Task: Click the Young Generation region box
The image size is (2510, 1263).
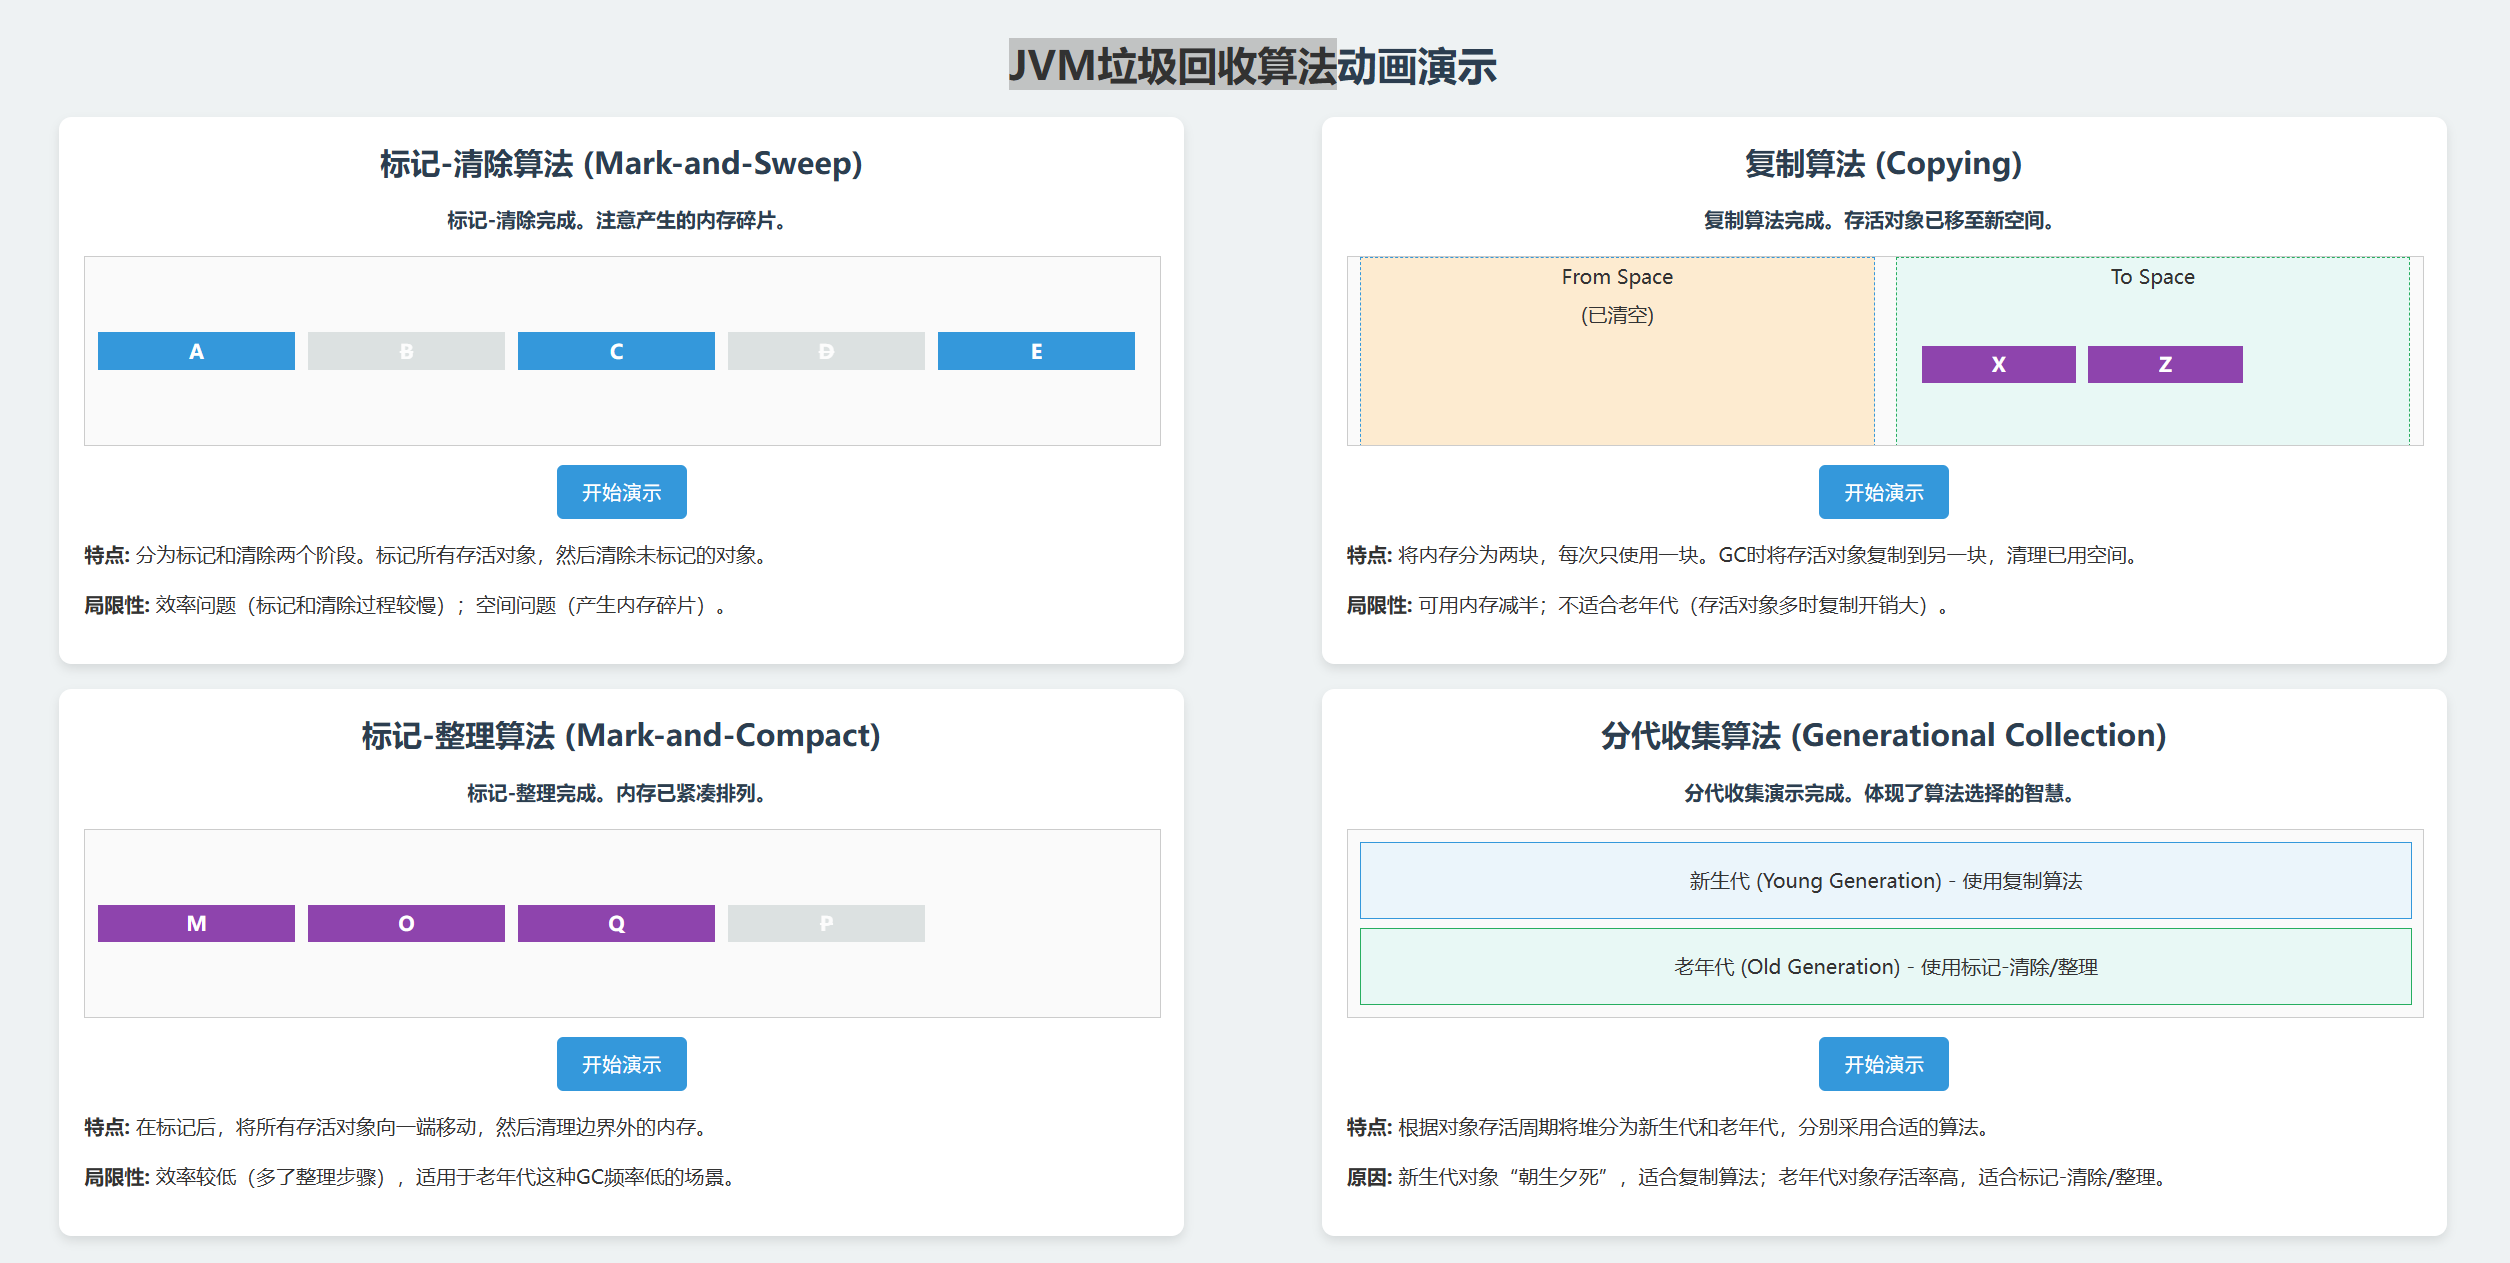Action: click(1885, 880)
